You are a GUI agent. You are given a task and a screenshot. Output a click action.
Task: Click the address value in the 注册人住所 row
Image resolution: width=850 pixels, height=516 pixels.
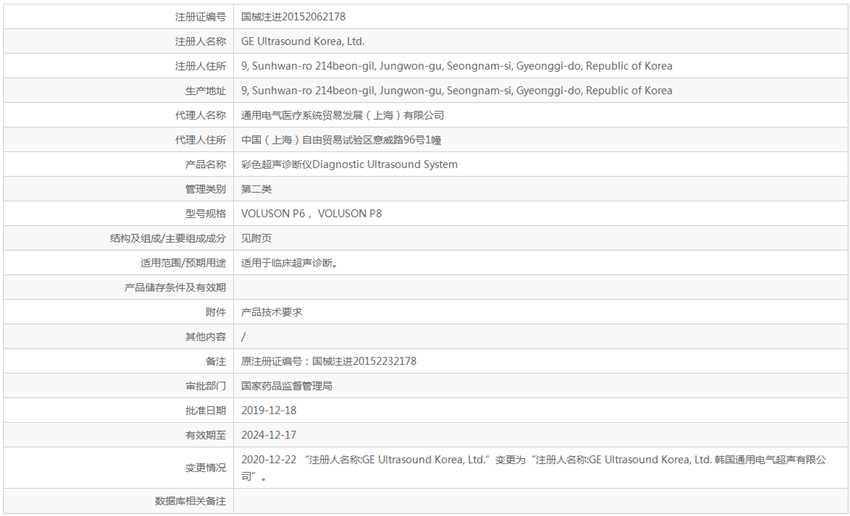tap(456, 66)
